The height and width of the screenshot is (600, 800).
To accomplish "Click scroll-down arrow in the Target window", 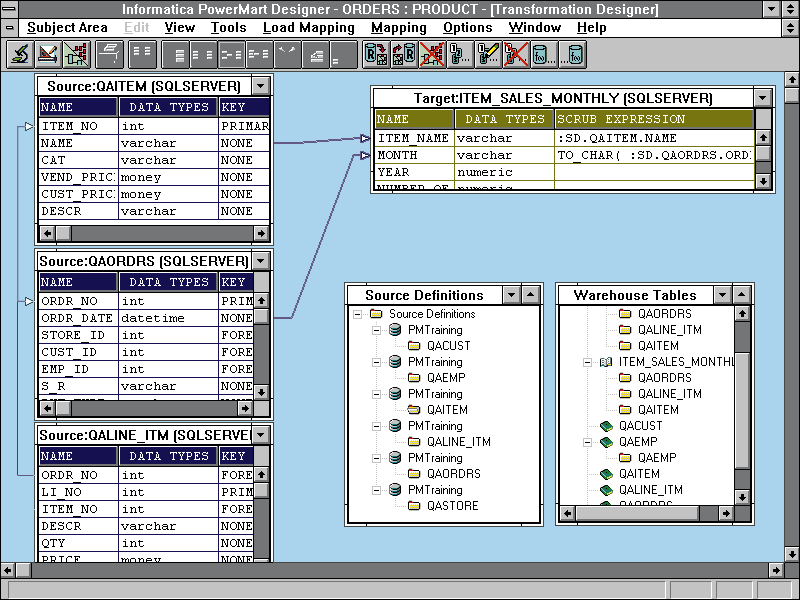I will tap(763, 181).
